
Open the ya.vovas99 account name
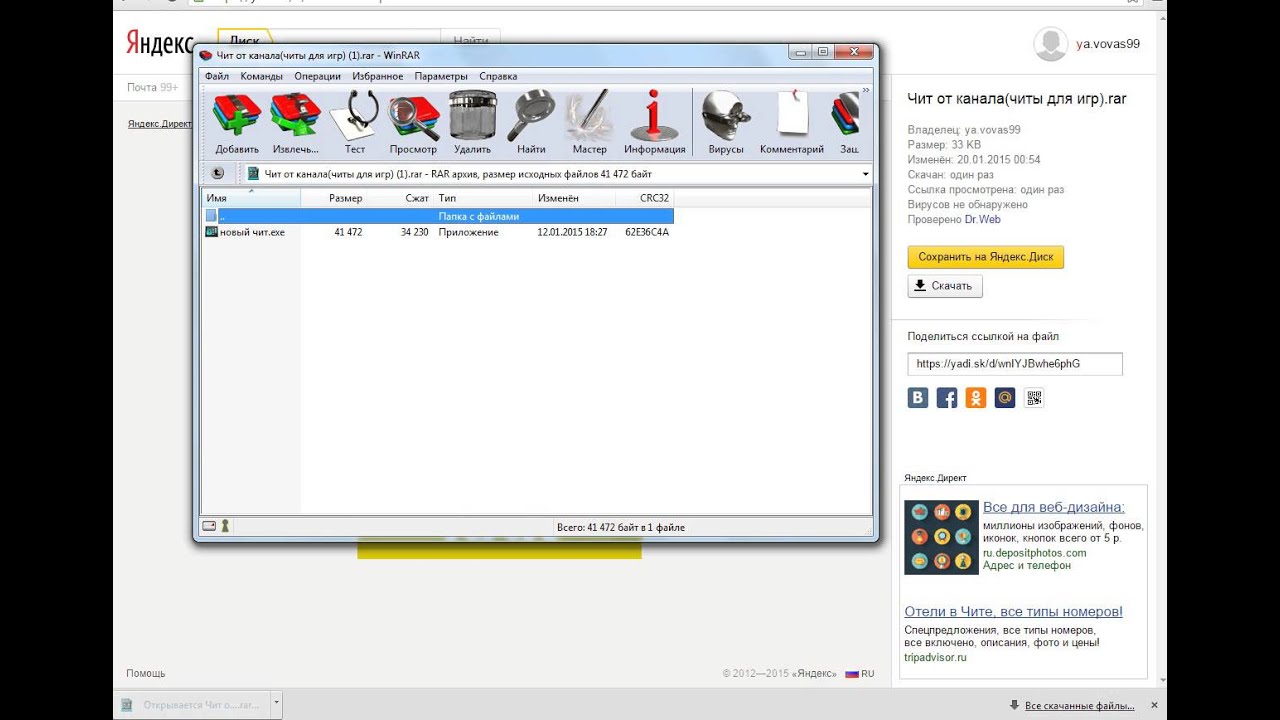click(x=1107, y=44)
